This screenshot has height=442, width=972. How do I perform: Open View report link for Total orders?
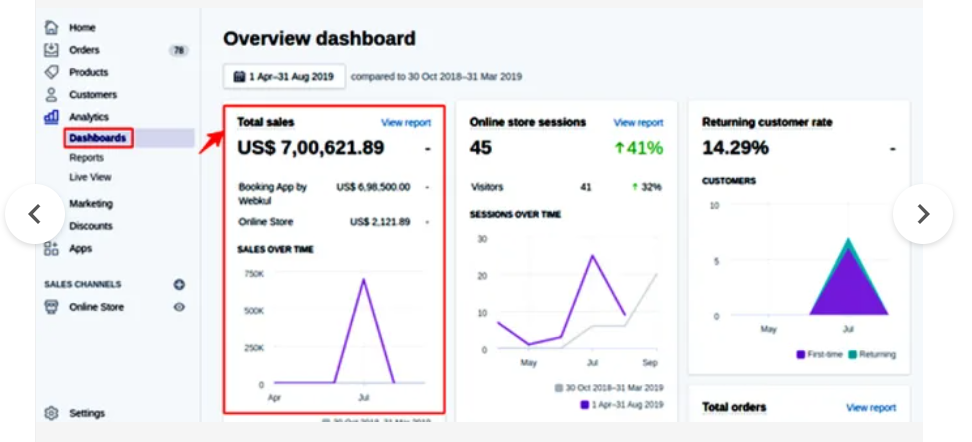pos(870,408)
